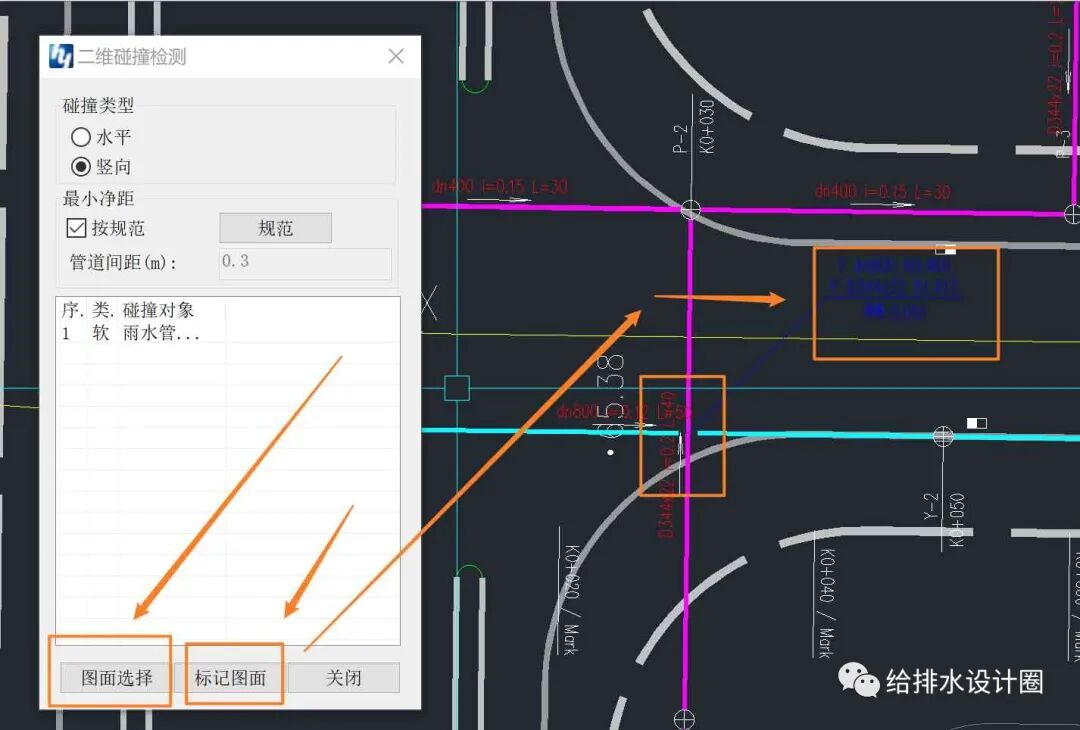This screenshot has width=1080, height=730.
Task: Focus the 管道间距(m) input field
Action: [x=305, y=263]
